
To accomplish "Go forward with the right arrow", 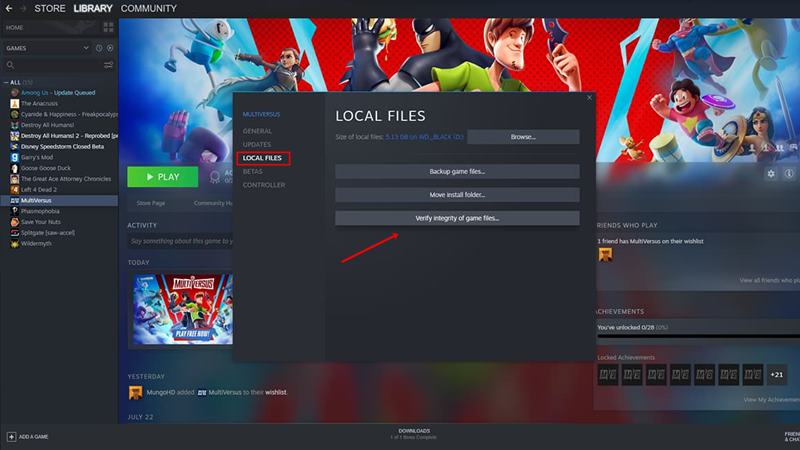I will coord(23,9).
